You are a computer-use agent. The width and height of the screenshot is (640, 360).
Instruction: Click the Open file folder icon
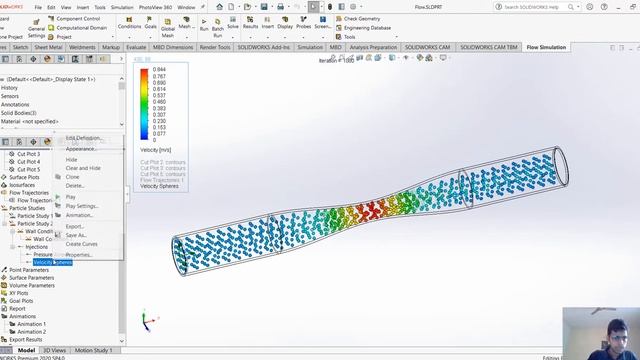[247, 7]
